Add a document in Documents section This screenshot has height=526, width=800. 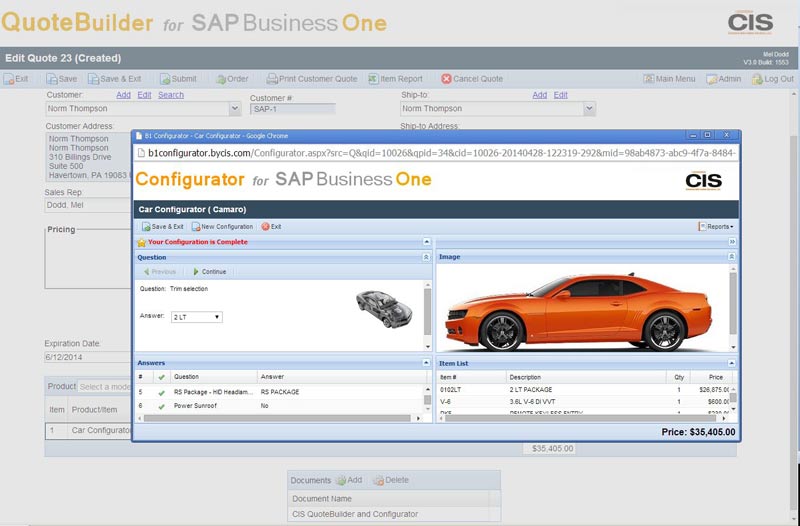coord(349,480)
